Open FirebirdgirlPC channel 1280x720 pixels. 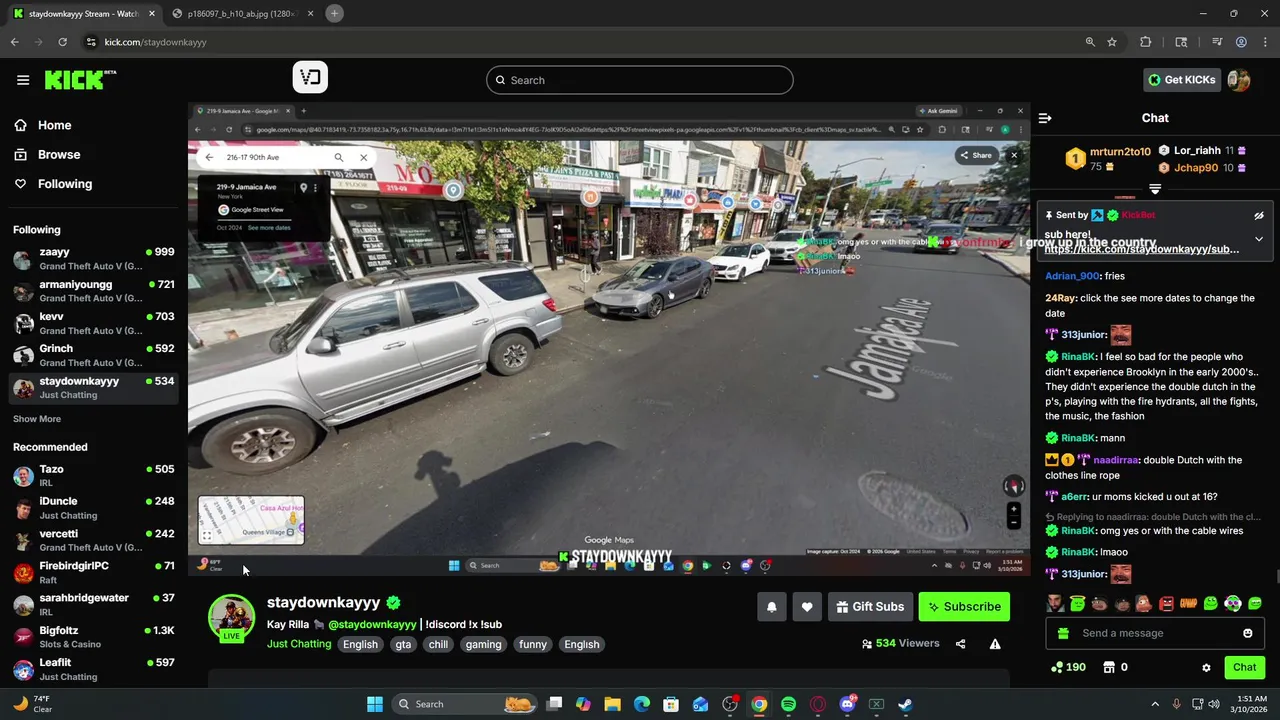point(94,572)
